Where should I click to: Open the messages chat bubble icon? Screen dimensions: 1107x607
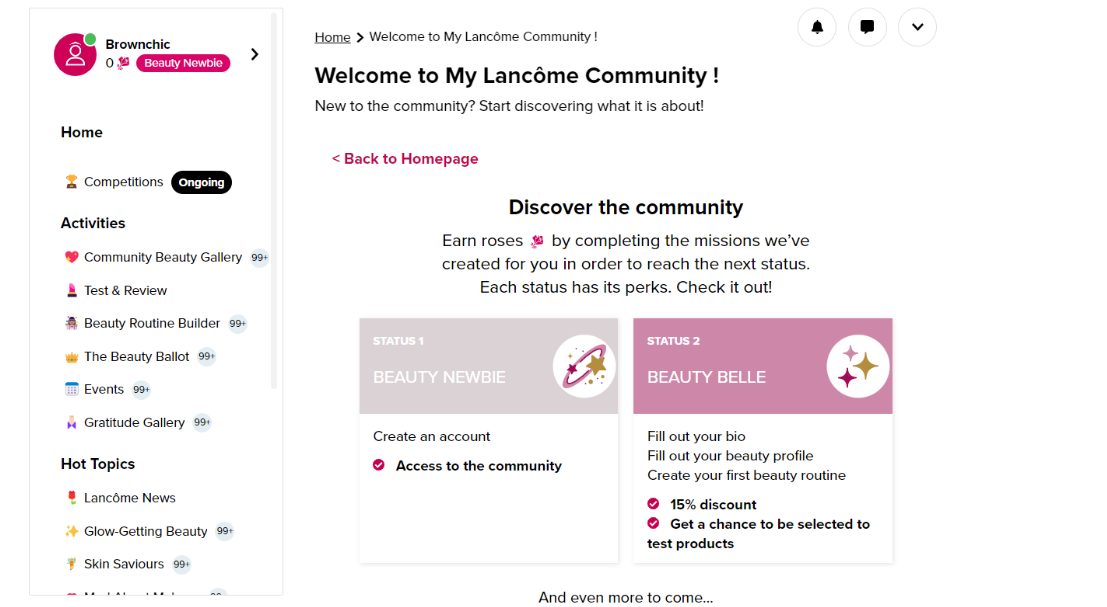(x=867, y=27)
